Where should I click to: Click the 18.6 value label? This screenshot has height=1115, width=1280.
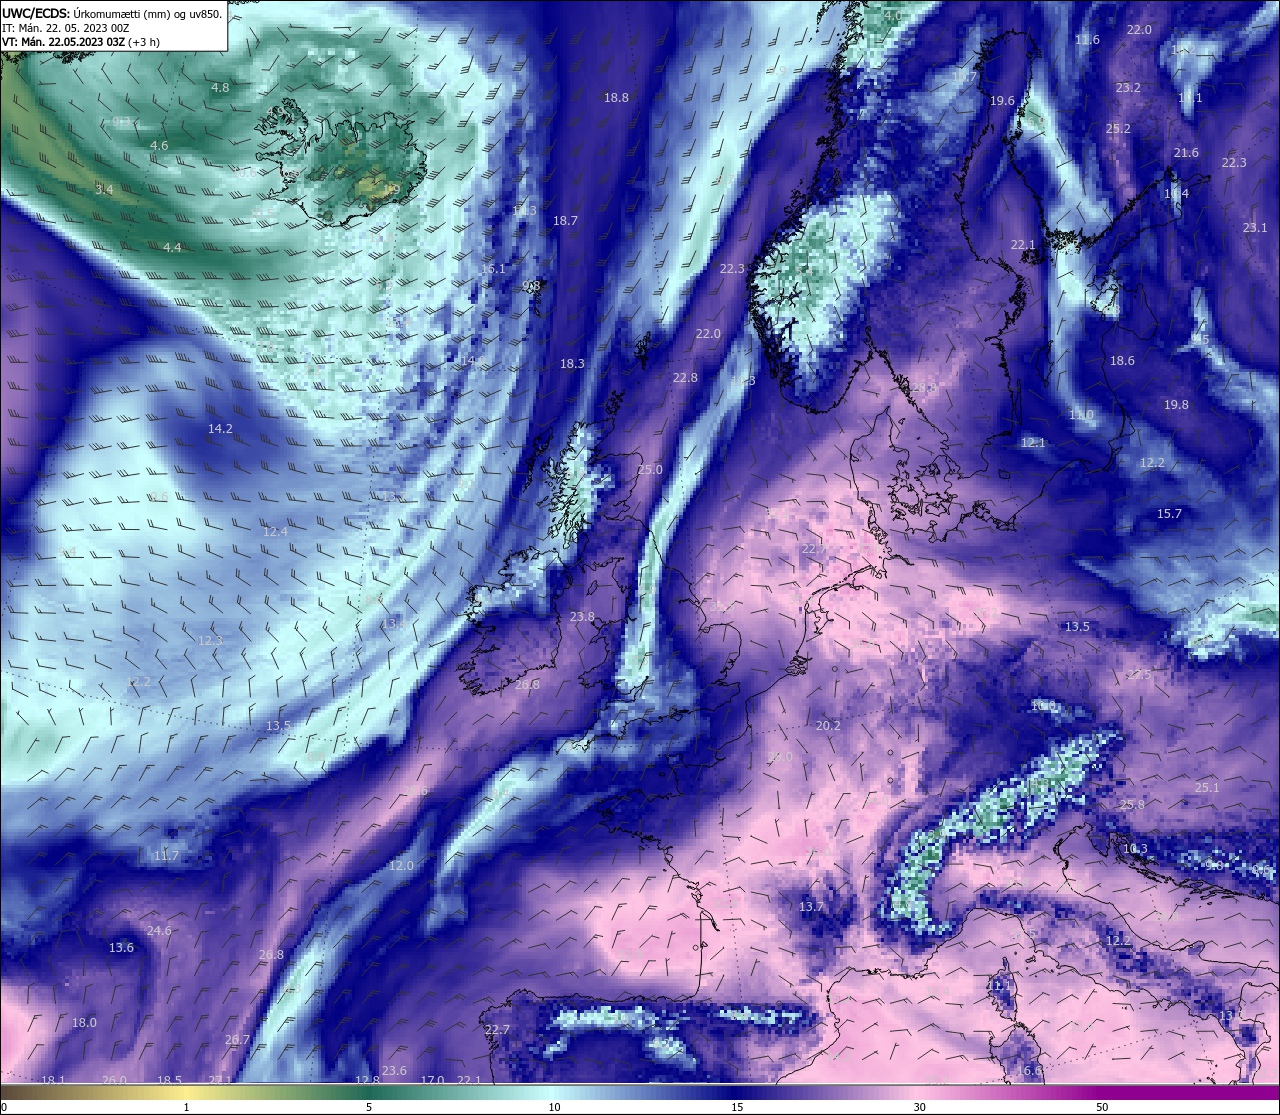(x=1122, y=361)
